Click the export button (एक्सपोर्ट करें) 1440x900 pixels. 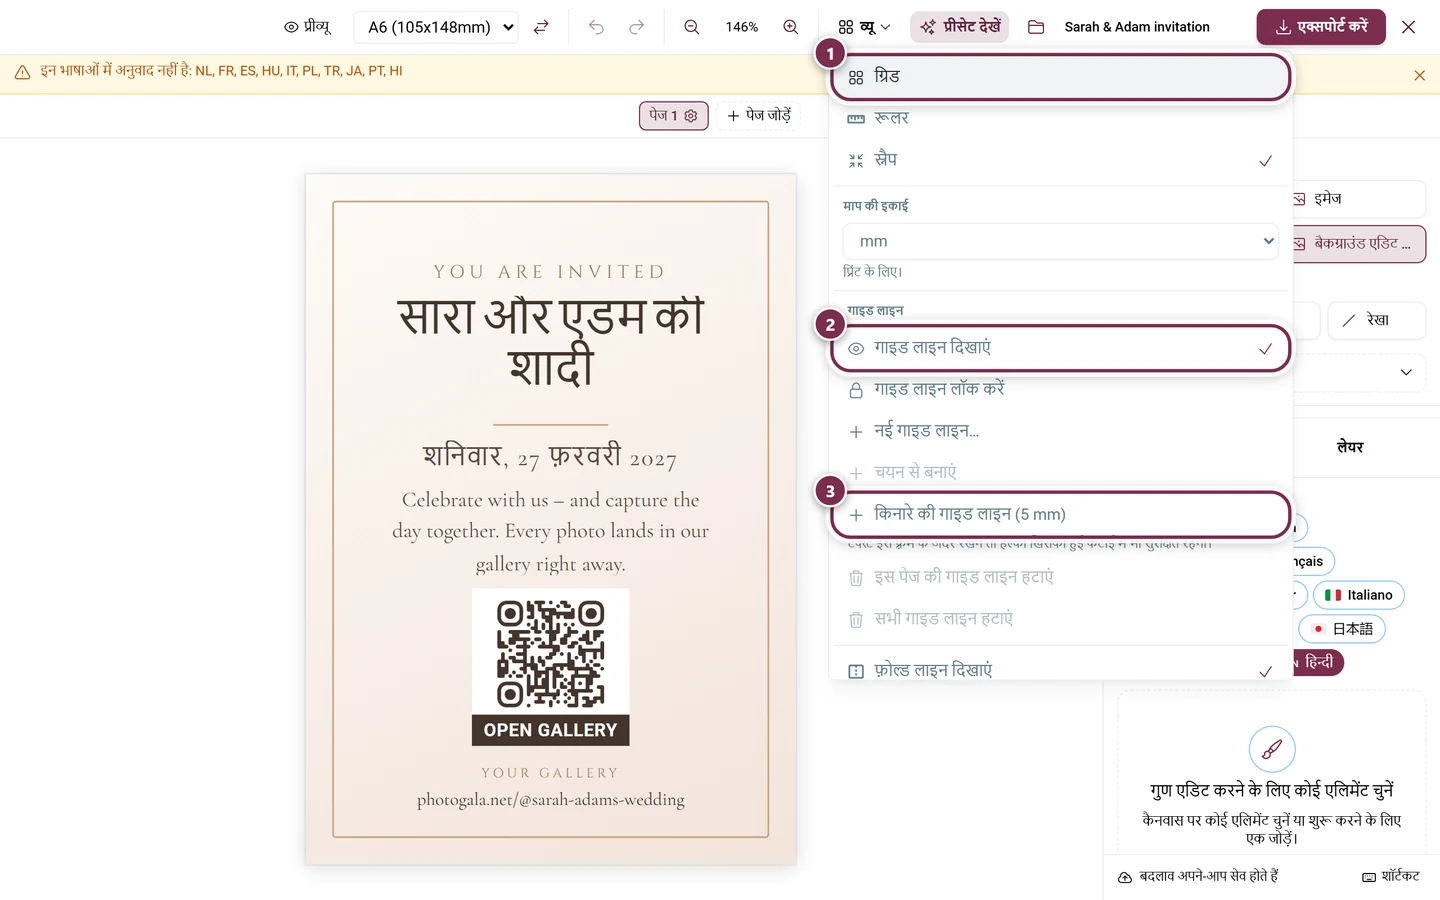pyautogui.click(x=1321, y=27)
